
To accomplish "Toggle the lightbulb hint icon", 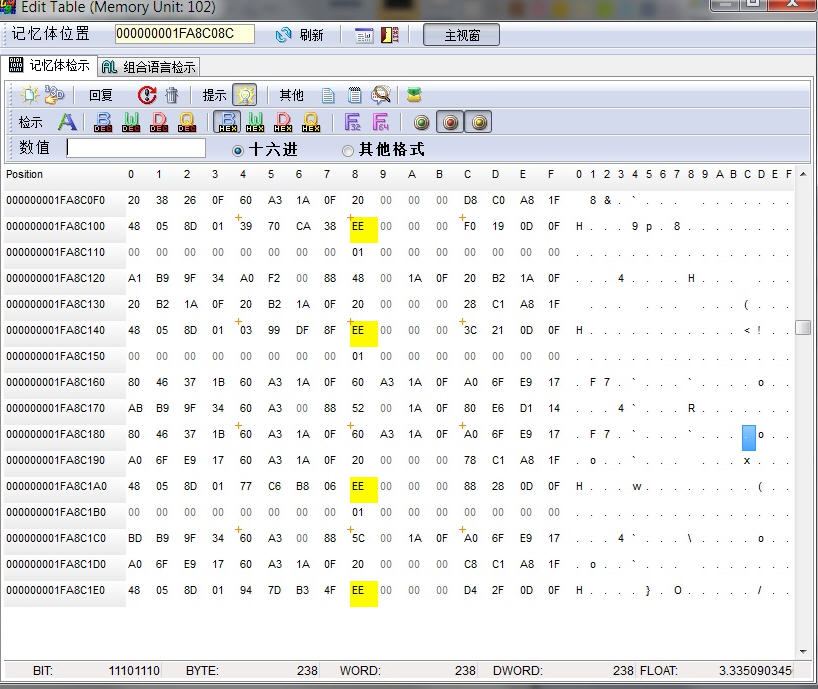I will [245, 95].
